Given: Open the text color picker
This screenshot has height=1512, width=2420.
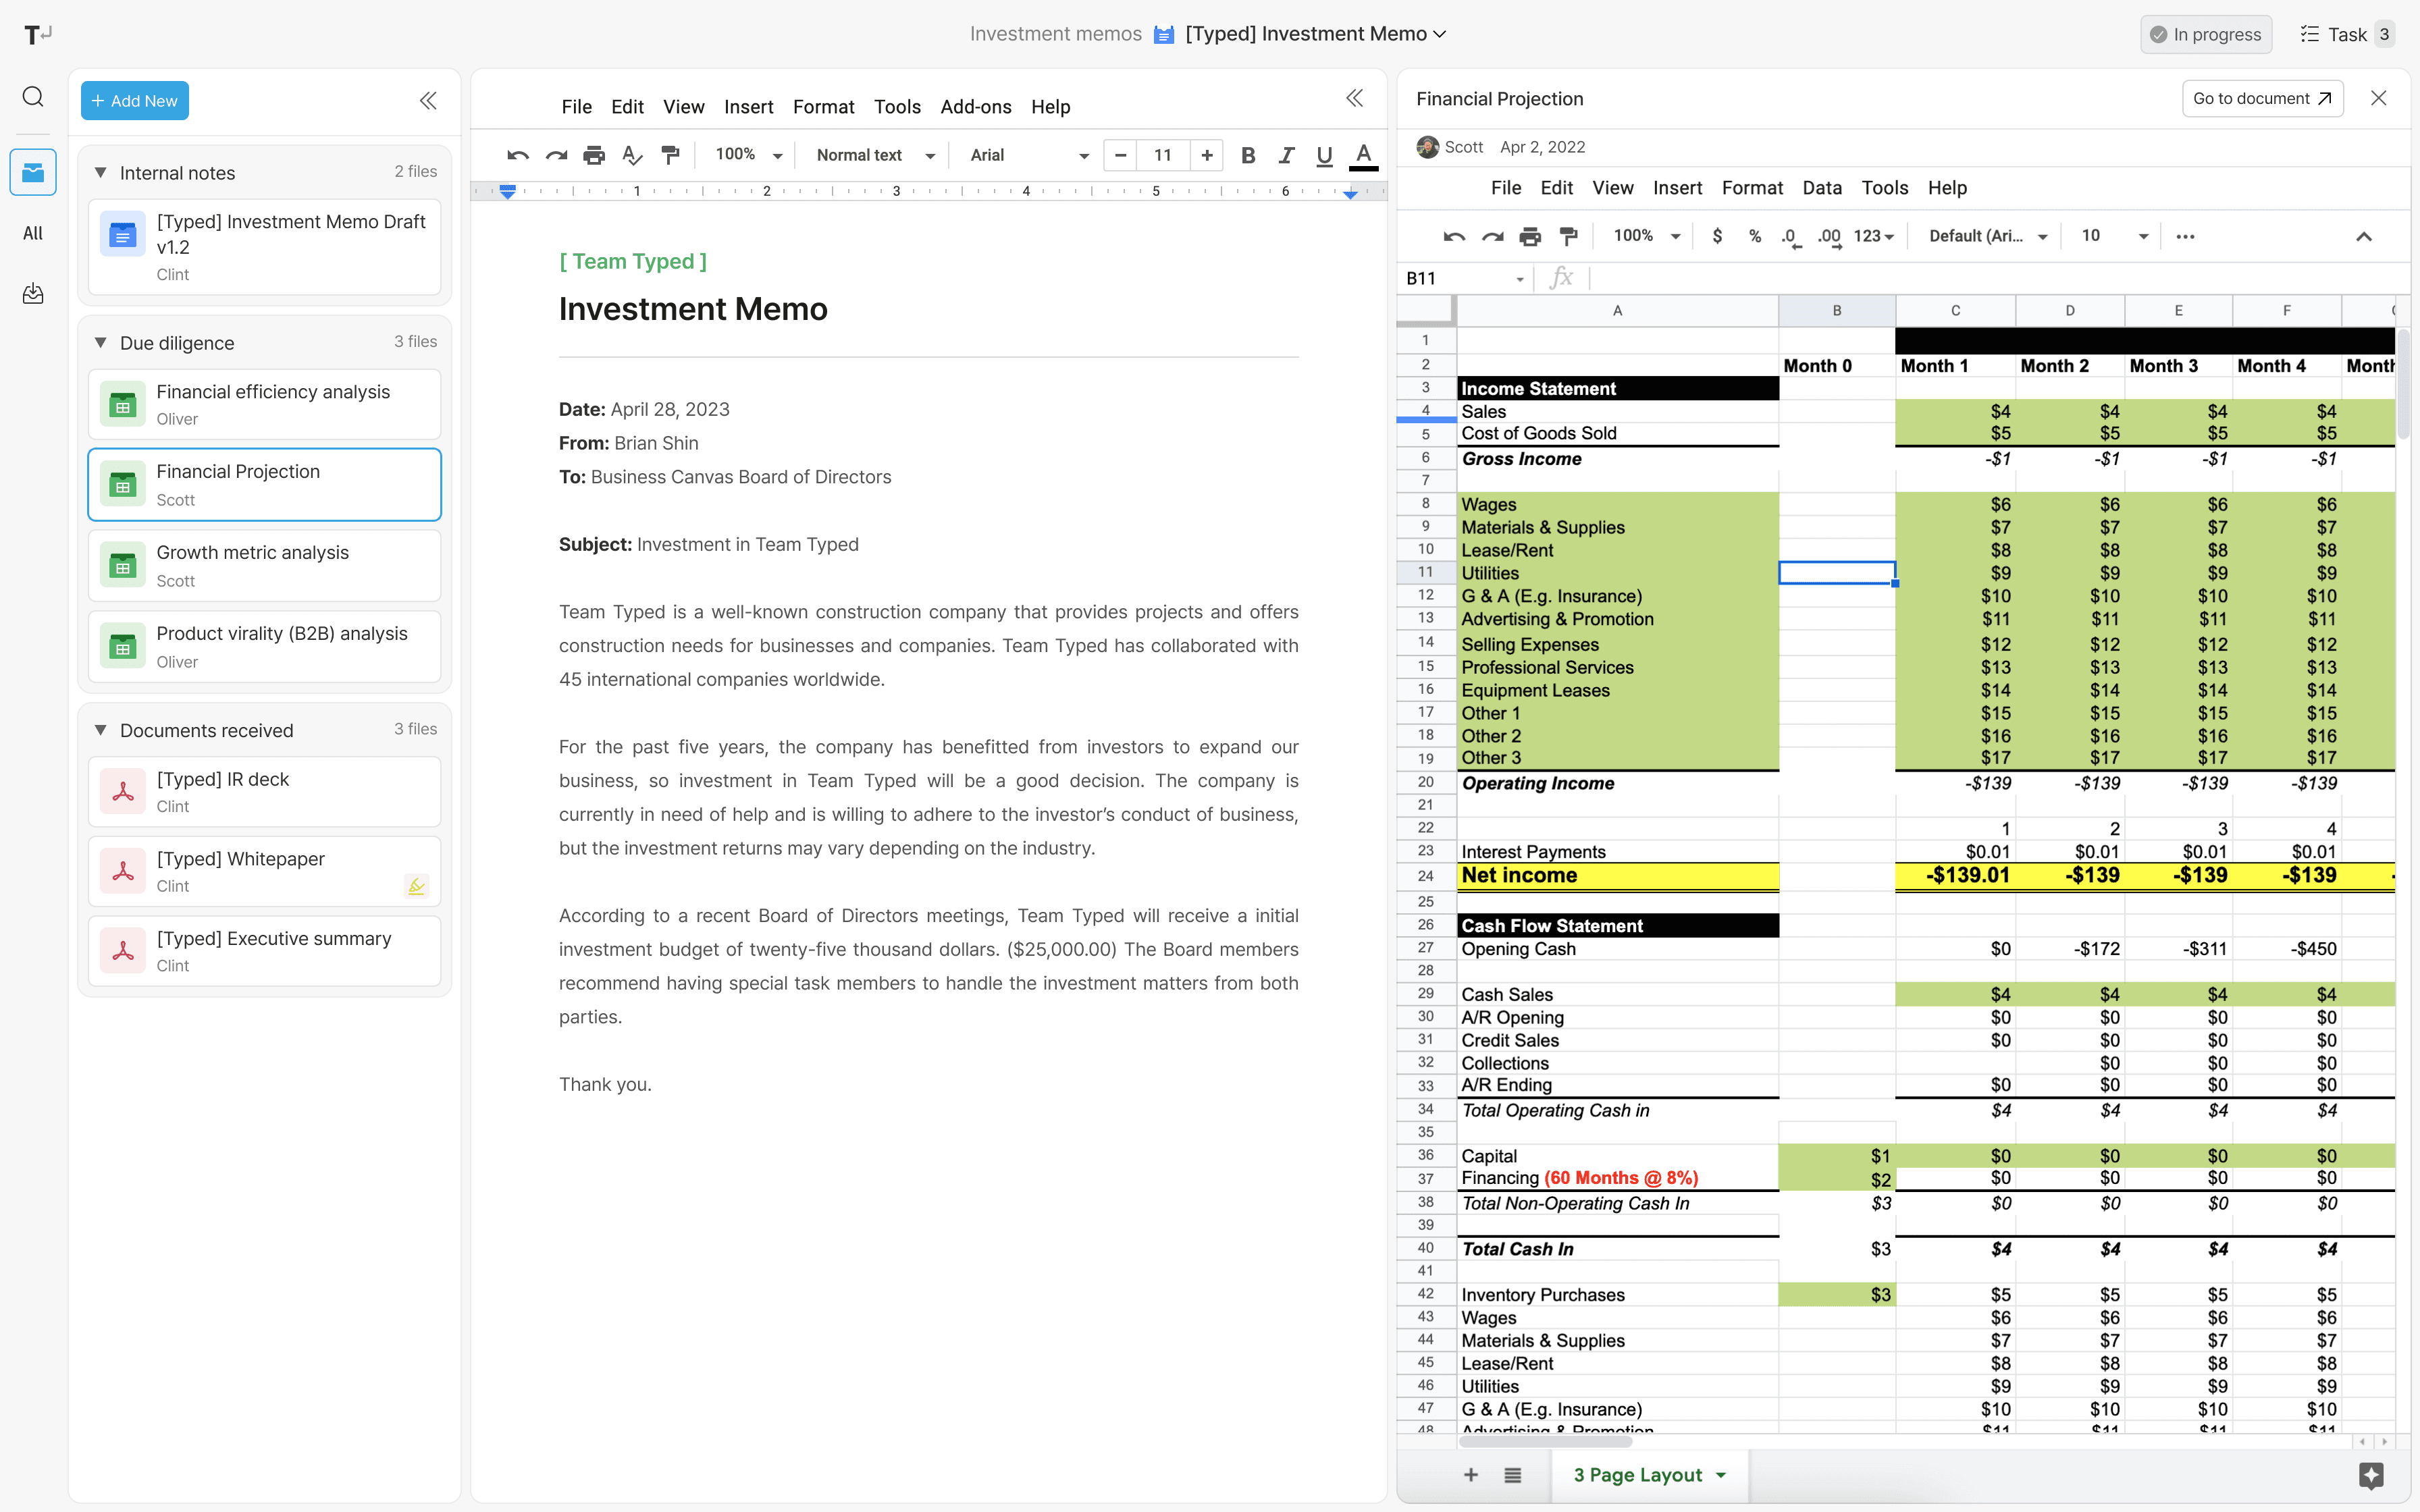Looking at the screenshot, I should (1363, 155).
